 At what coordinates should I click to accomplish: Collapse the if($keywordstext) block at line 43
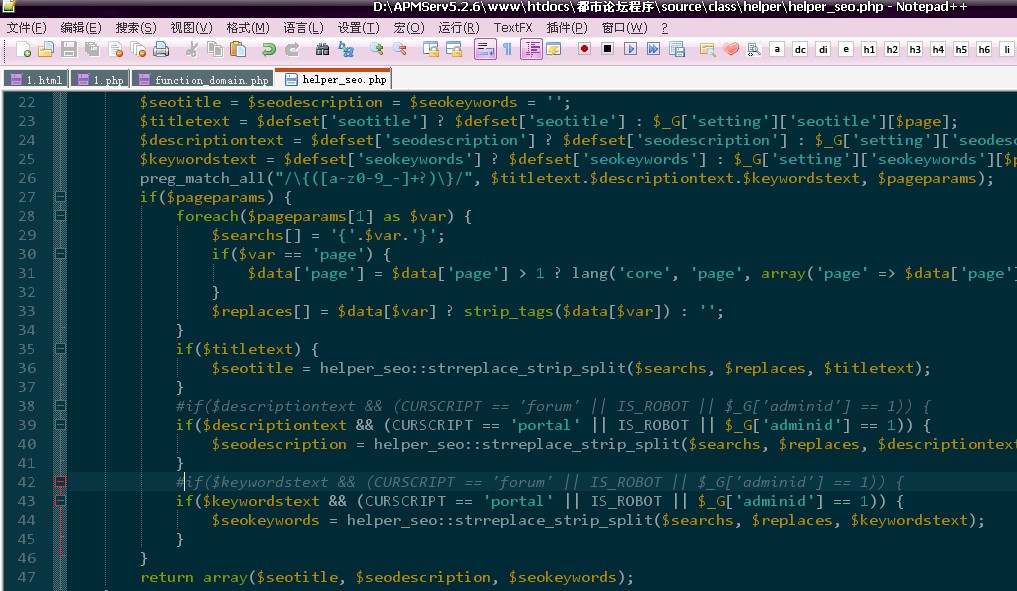(x=60, y=501)
